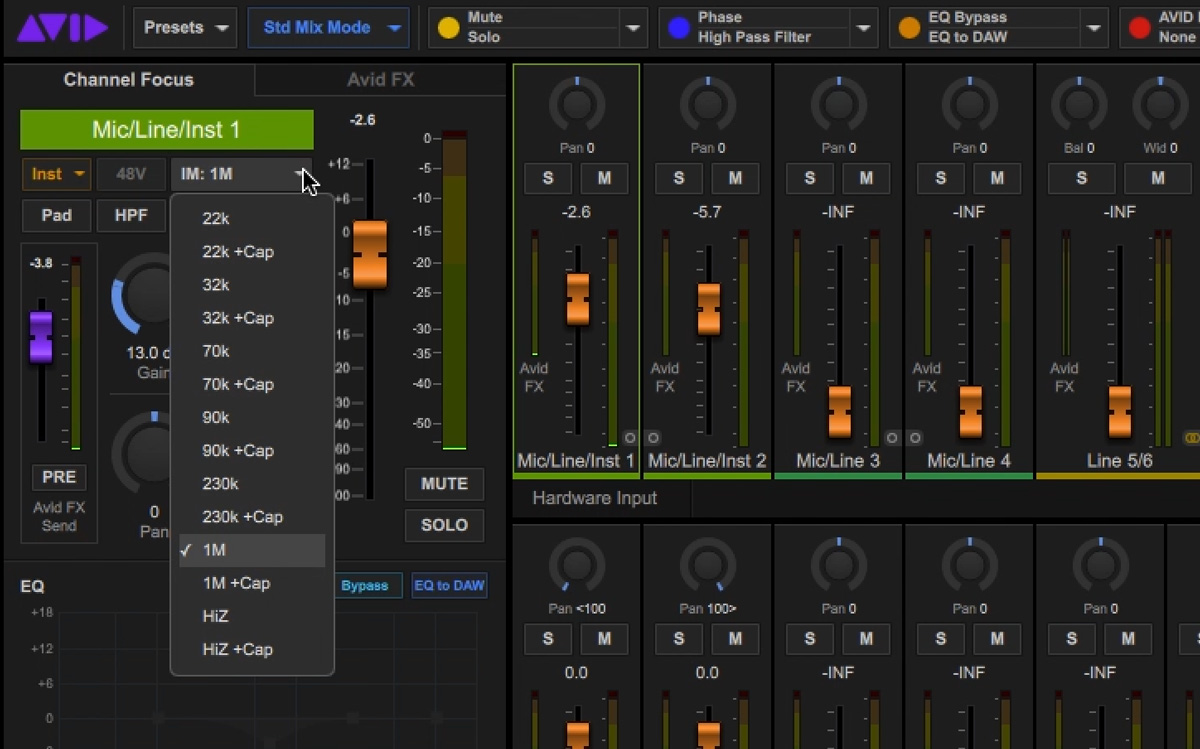The width and height of the screenshot is (1200, 749).
Task: Mute the Line 5/6 channel strip
Action: point(1158,178)
